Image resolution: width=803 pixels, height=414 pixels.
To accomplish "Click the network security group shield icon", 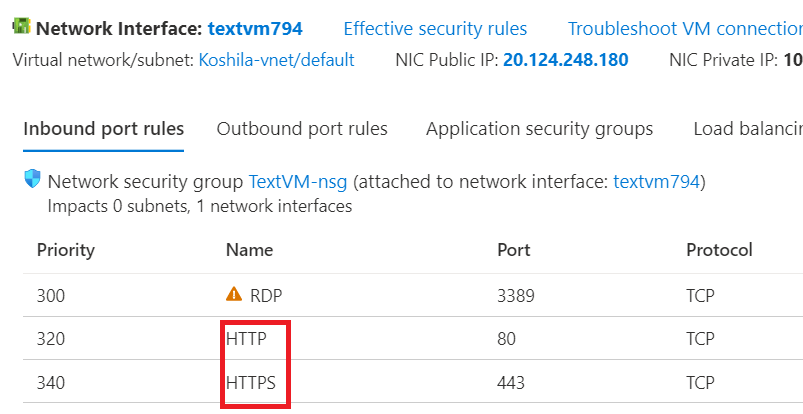I will [x=32, y=179].
